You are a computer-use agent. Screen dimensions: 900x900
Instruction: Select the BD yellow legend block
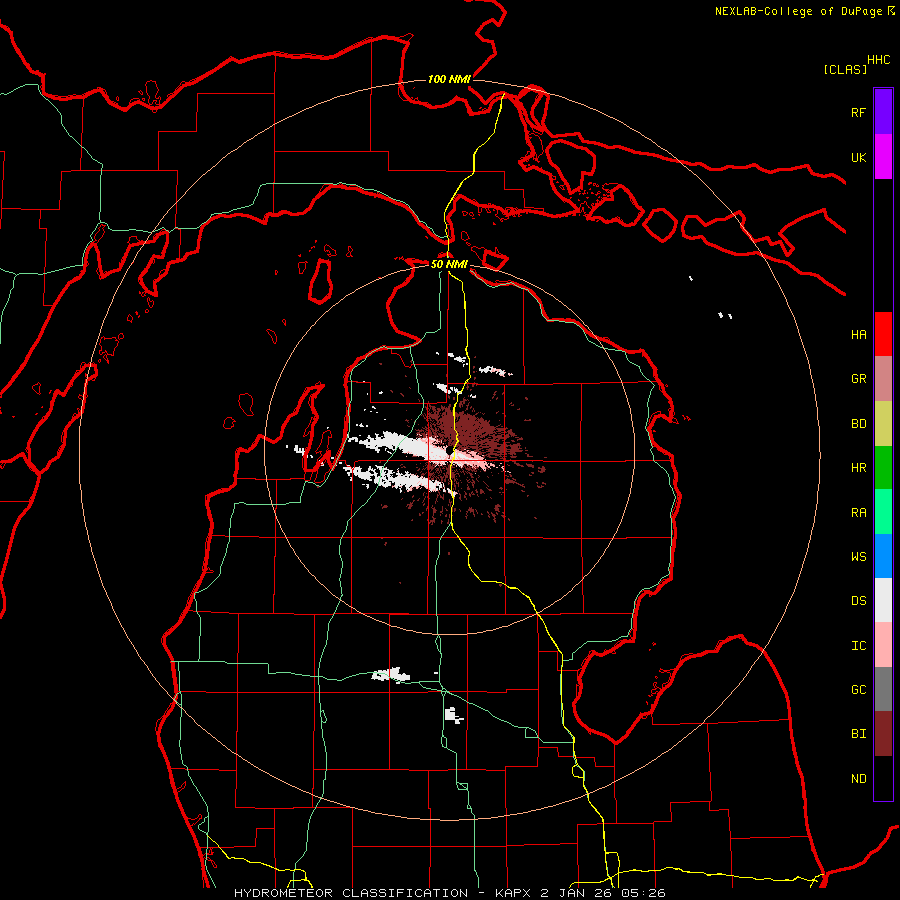pyautogui.click(x=883, y=423)
